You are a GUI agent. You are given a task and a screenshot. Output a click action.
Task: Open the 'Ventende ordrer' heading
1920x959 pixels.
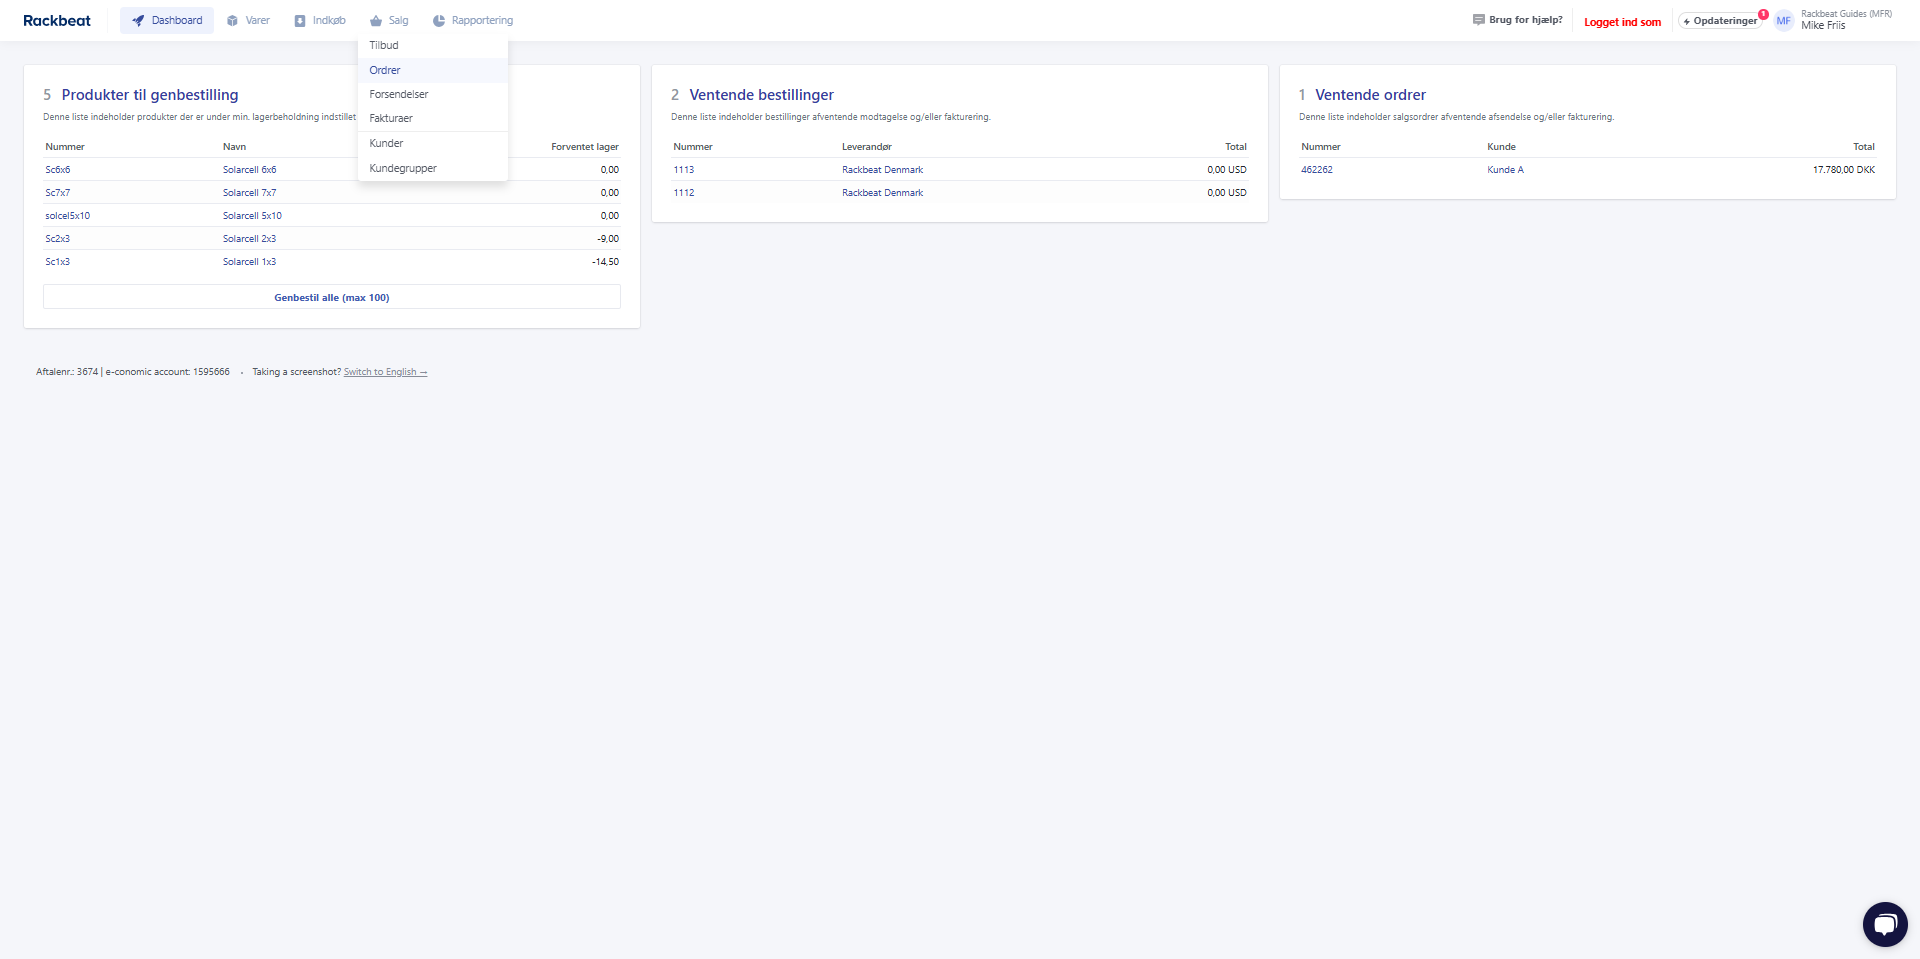click(1370, 95)
